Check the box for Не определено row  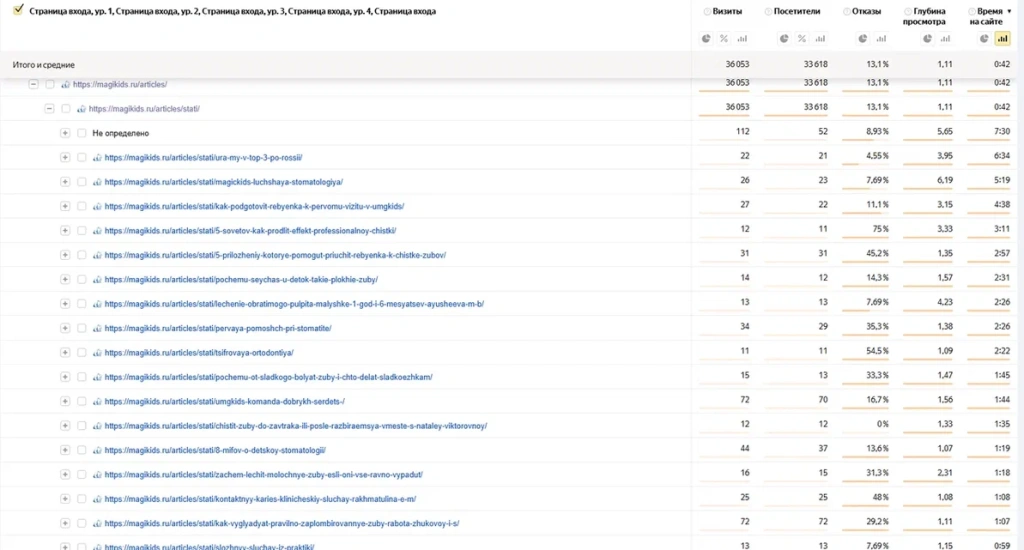pyautogui.click(x=82, y=133)
